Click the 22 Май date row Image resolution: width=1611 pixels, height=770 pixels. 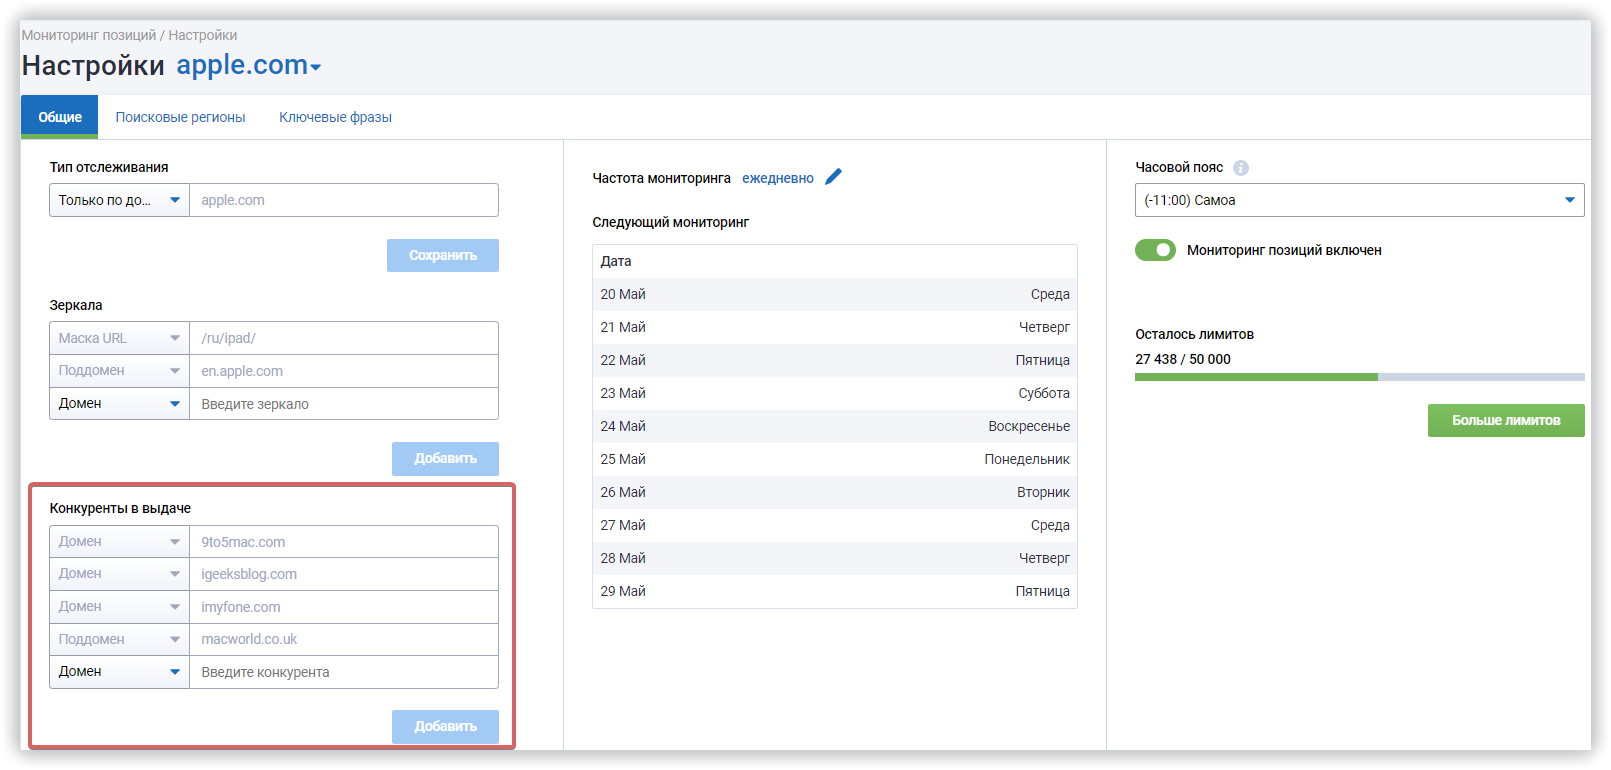(835, 360)
